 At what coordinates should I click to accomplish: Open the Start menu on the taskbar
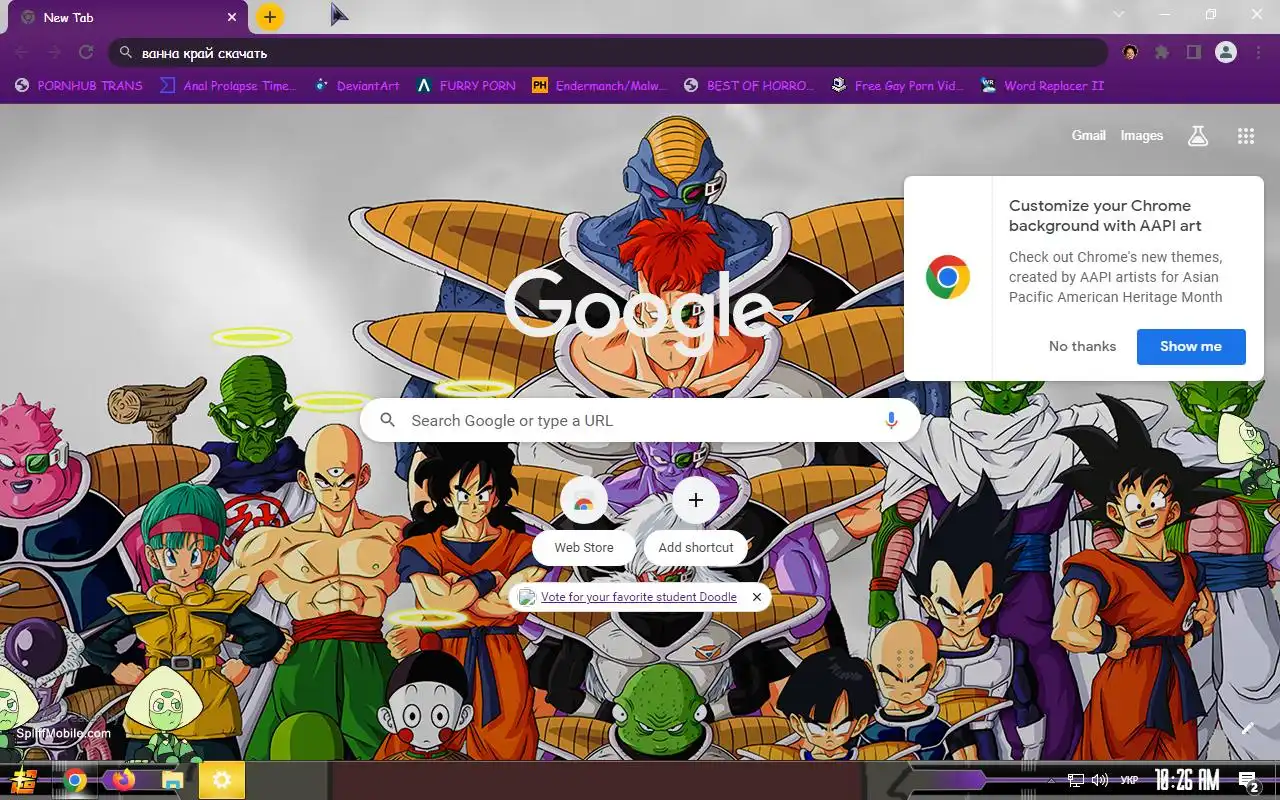(x=24, y=781)
